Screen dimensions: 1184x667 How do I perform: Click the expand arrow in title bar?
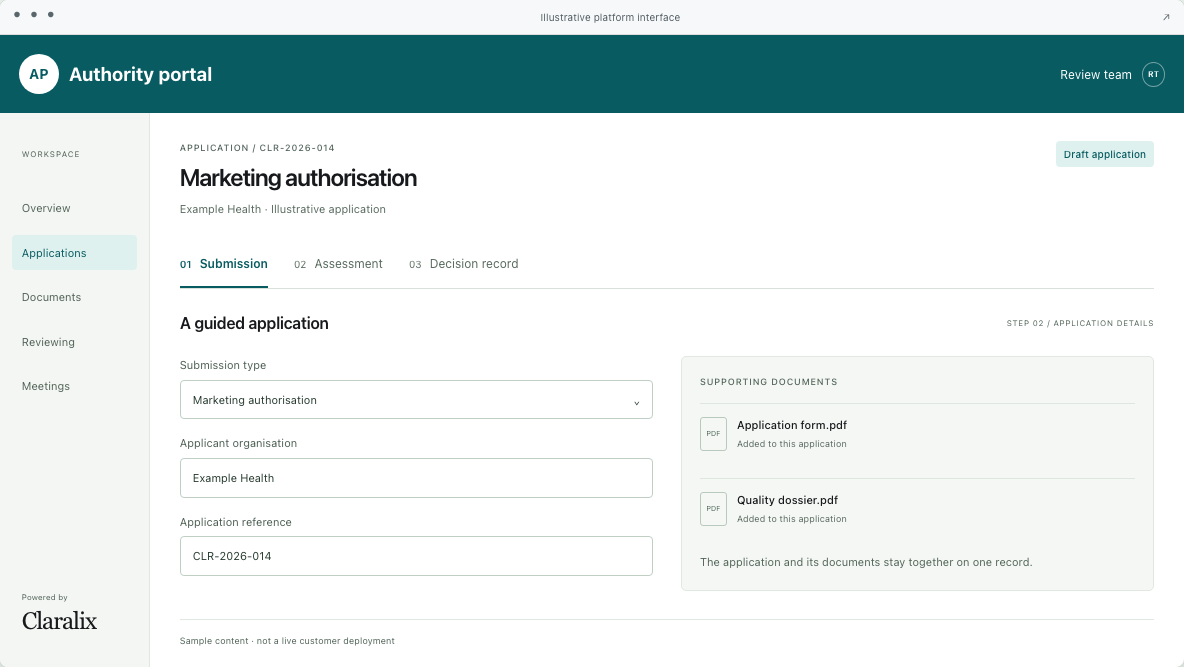[x=1166, y=17]
